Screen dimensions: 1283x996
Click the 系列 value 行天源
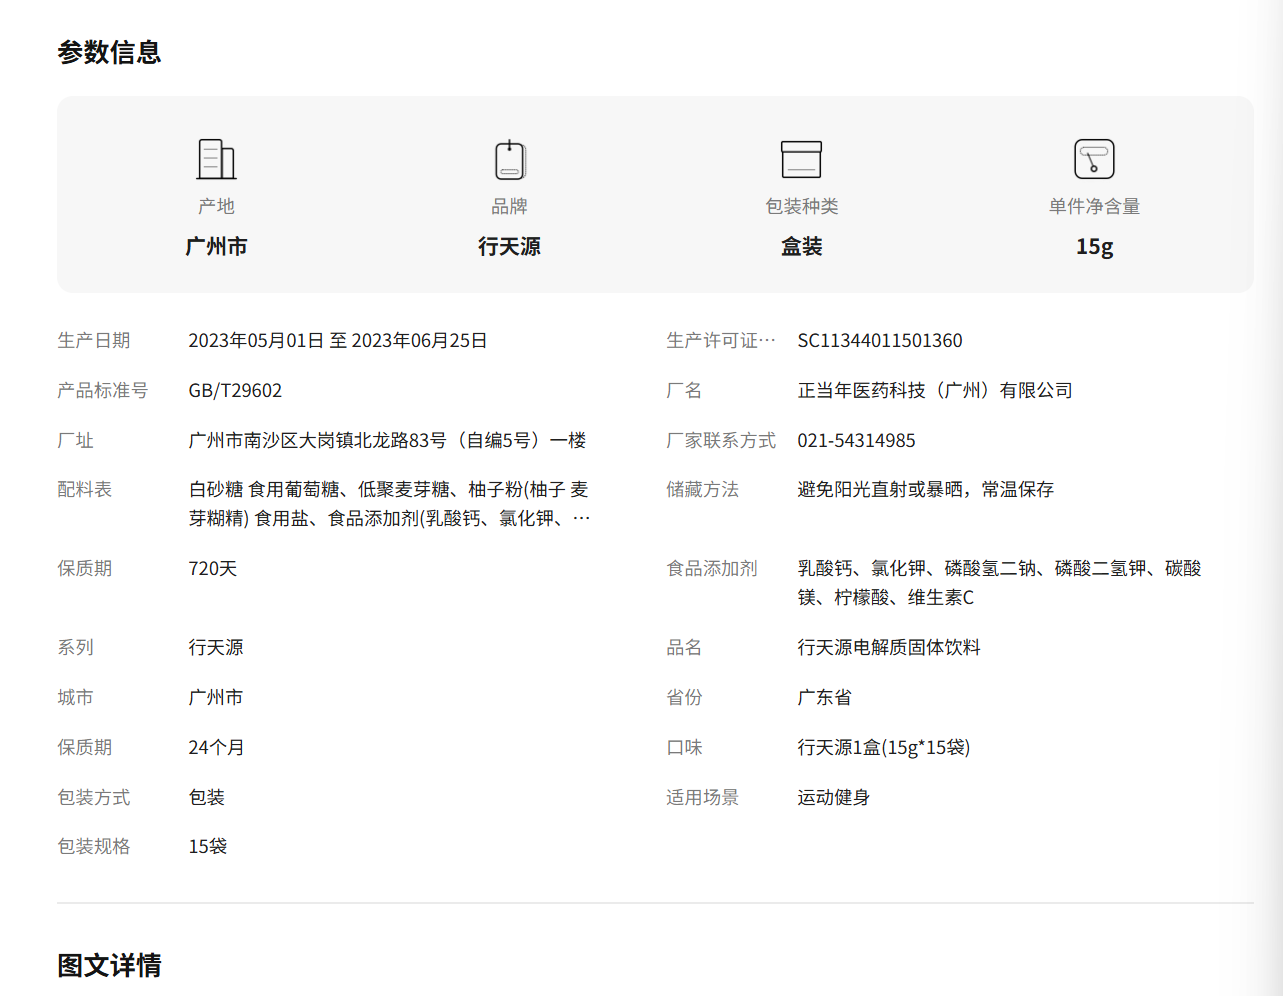click(216, 648)
